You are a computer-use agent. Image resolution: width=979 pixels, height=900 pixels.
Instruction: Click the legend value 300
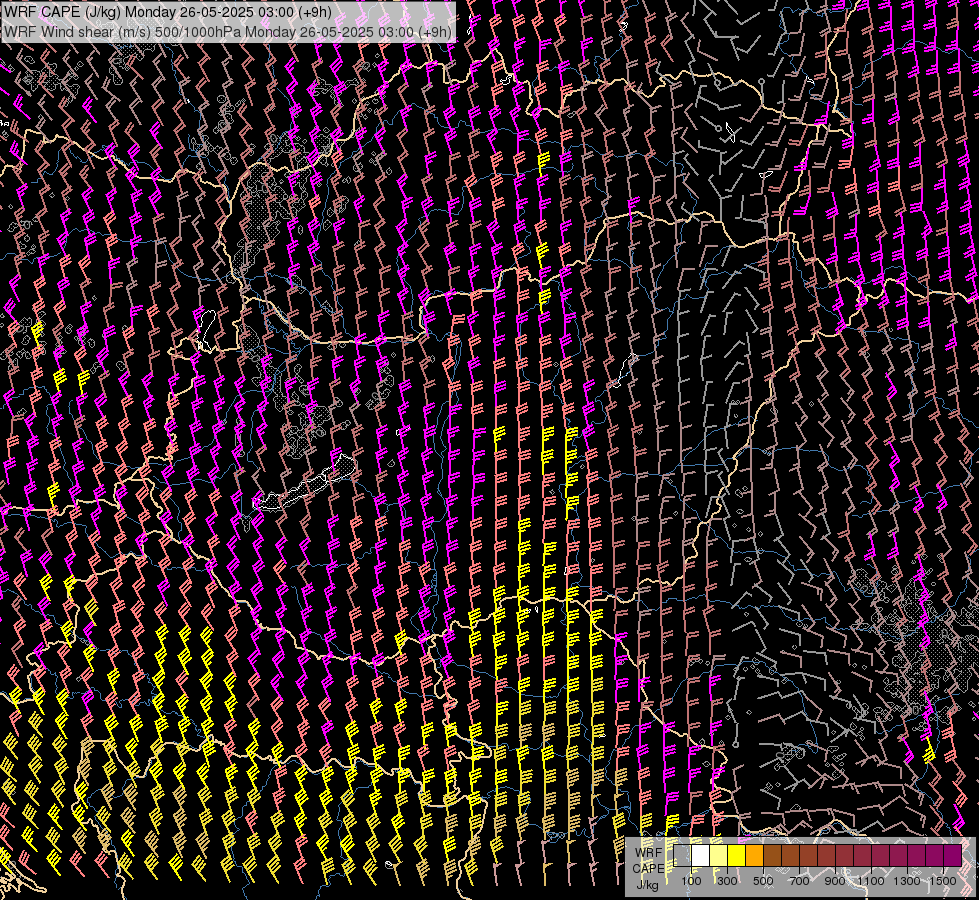[x=727, y=881]
